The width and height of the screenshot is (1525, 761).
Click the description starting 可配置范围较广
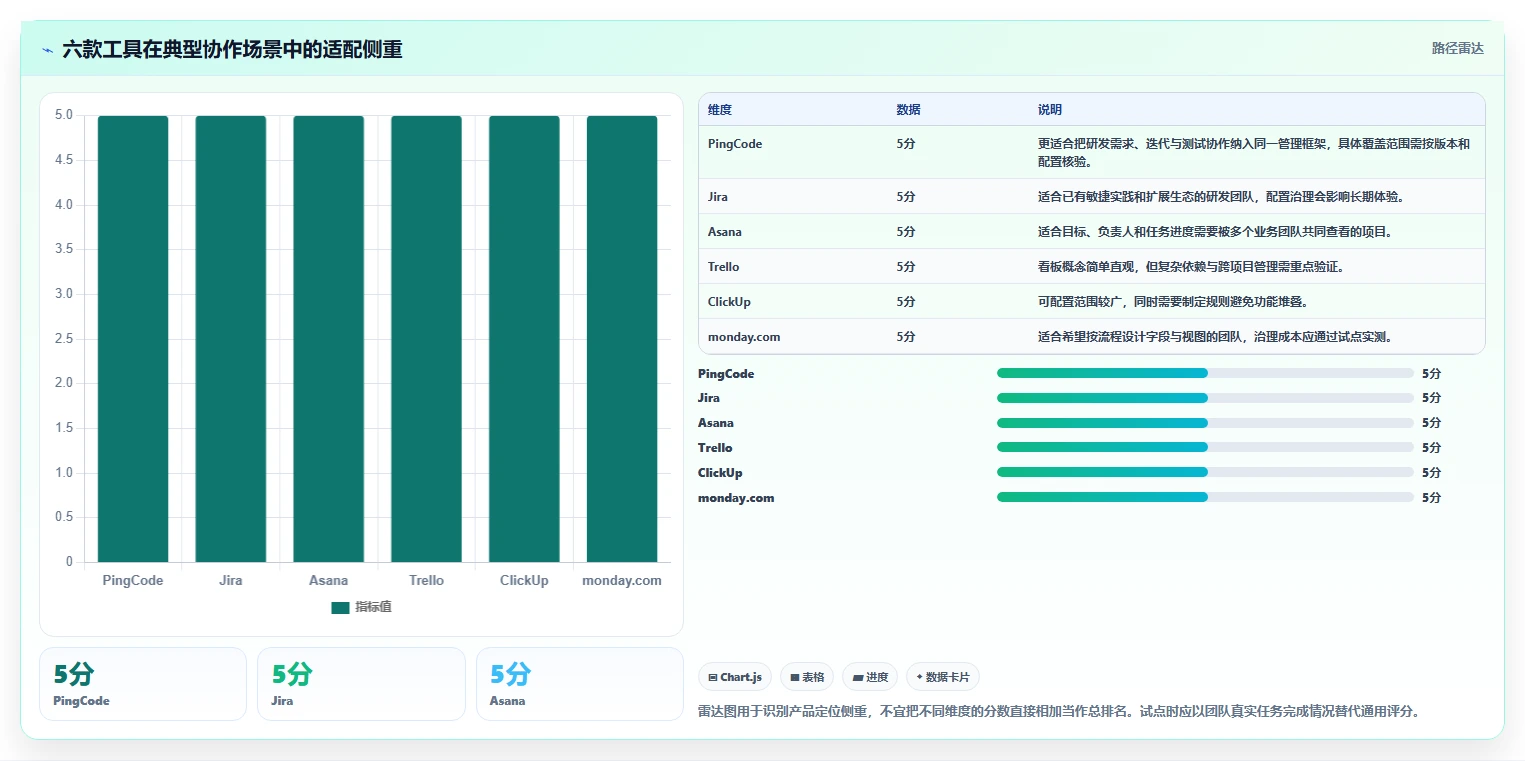click(1173, 302)
